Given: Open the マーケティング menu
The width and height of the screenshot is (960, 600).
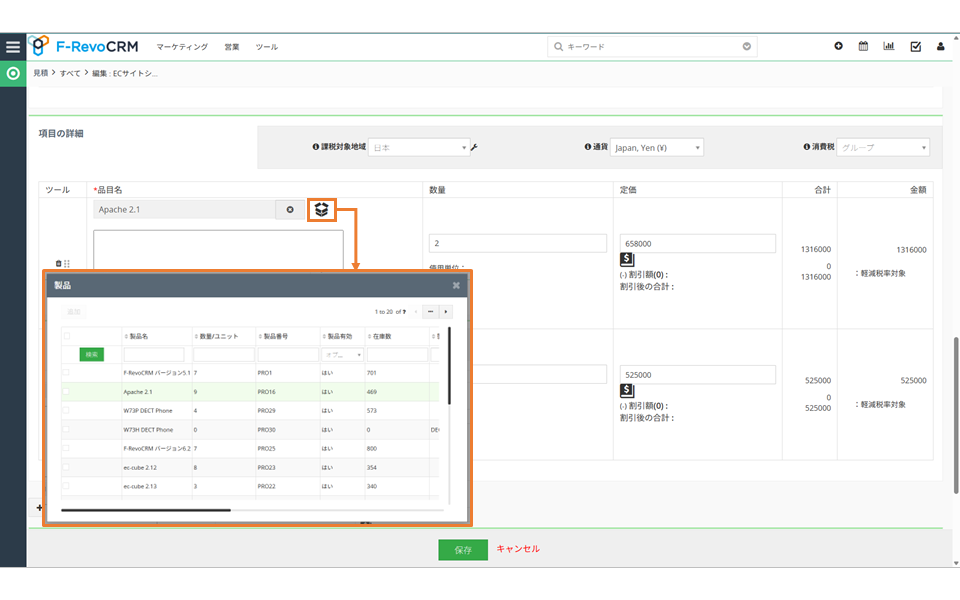Looking at the screenshot, I should (182, 47).
